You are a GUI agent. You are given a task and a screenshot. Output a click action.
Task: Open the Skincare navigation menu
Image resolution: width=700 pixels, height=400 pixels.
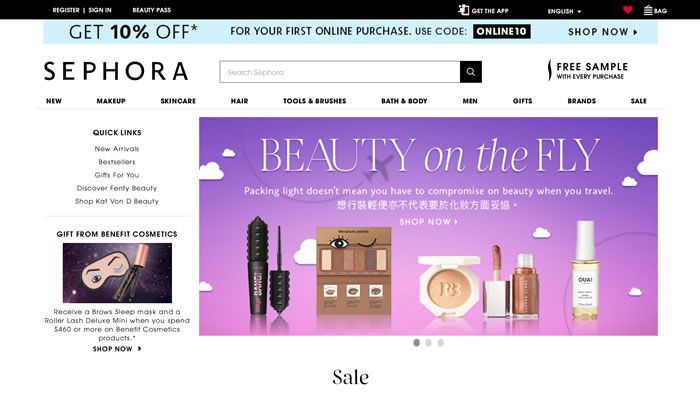[x=178, y=101]
